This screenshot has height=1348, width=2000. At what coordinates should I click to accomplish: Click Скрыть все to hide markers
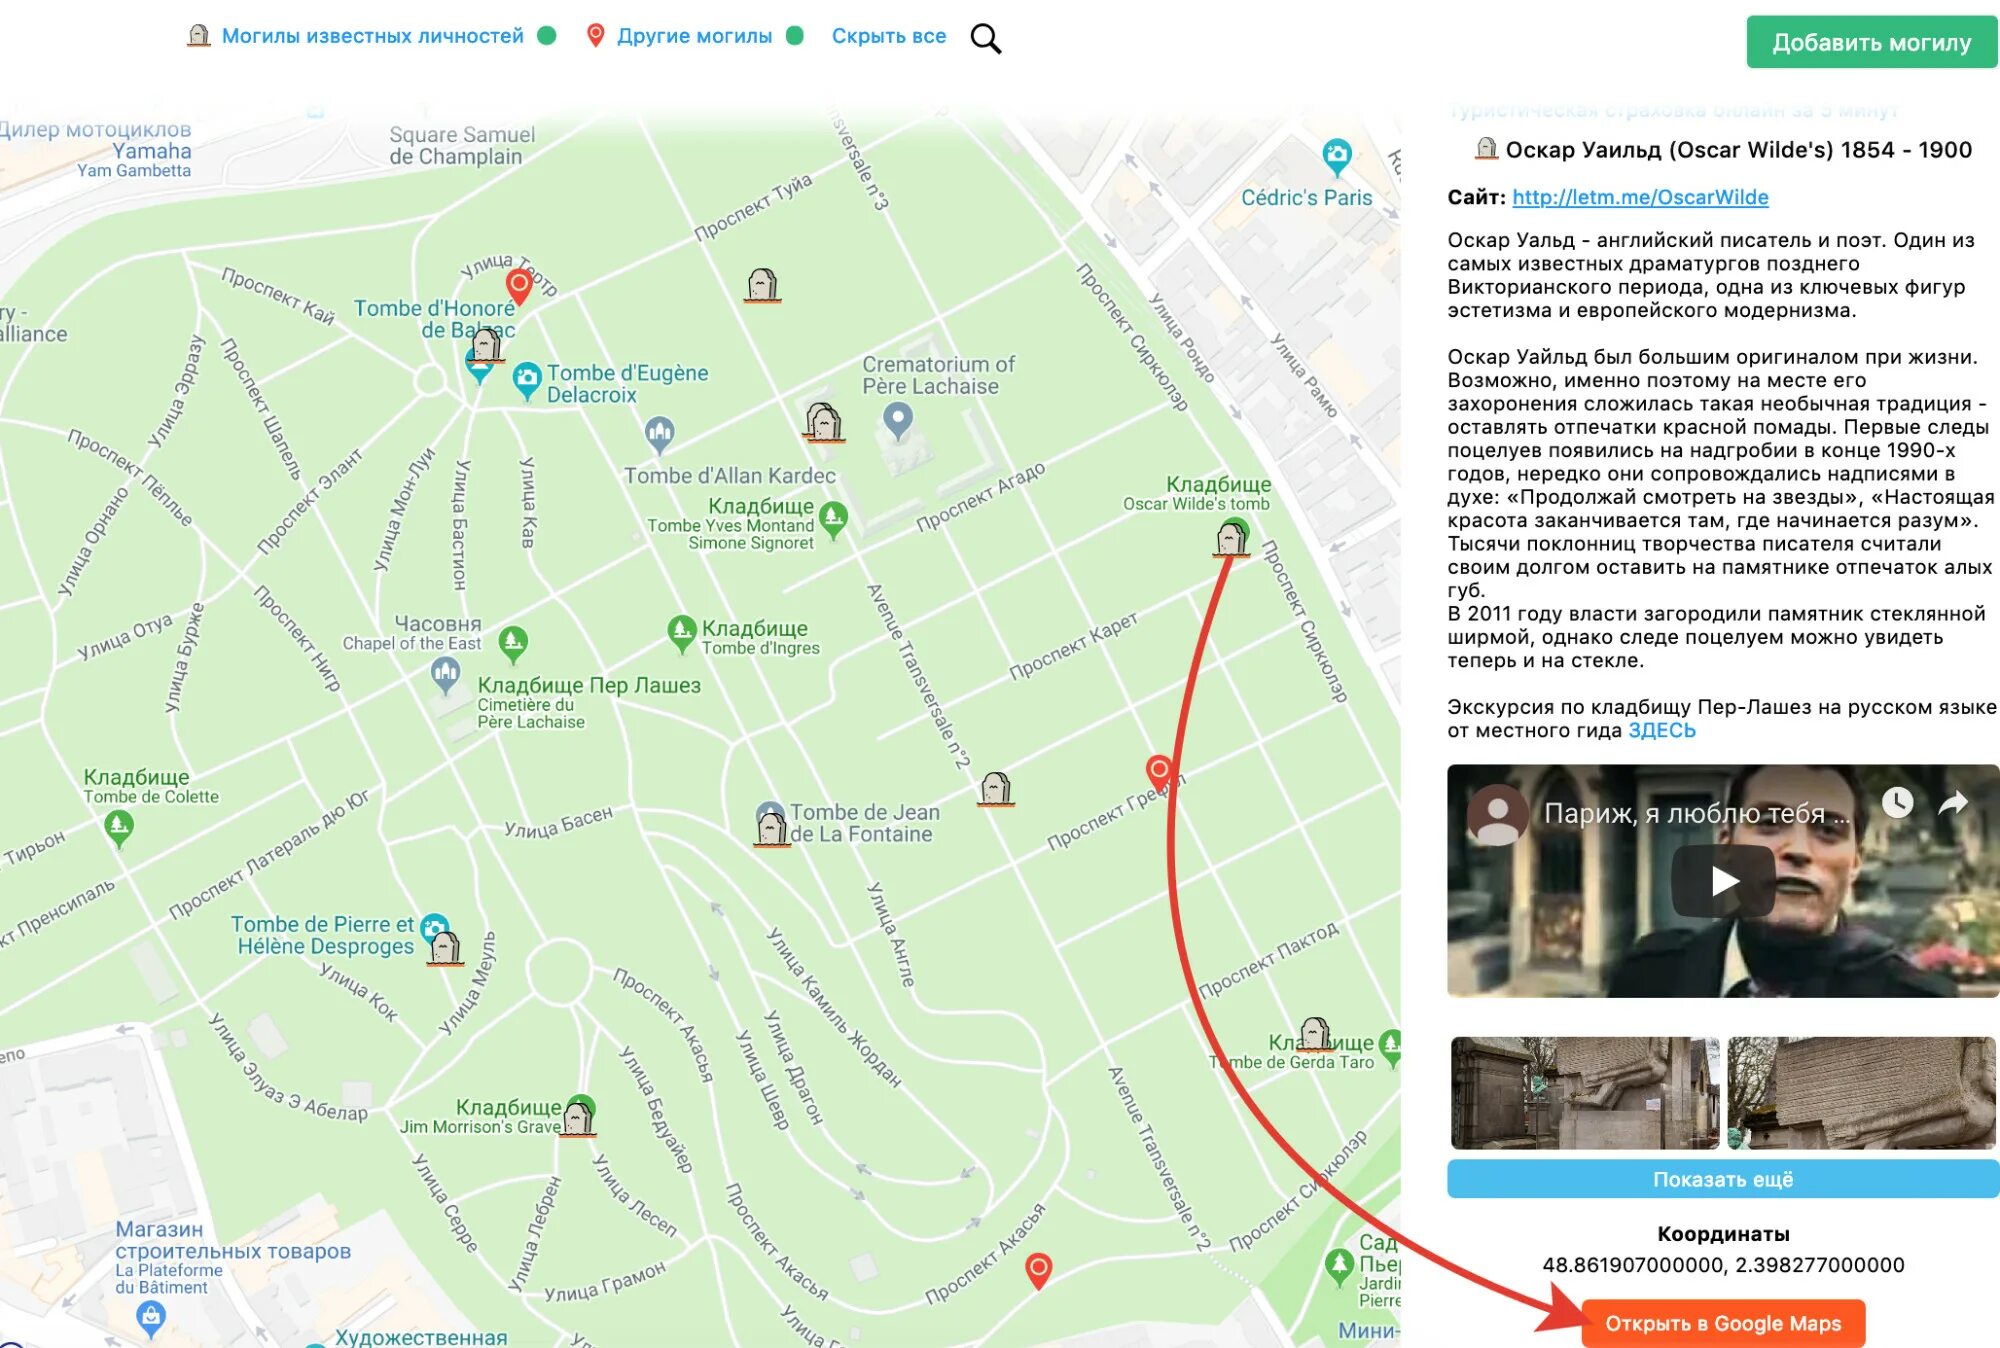(888, 36)
